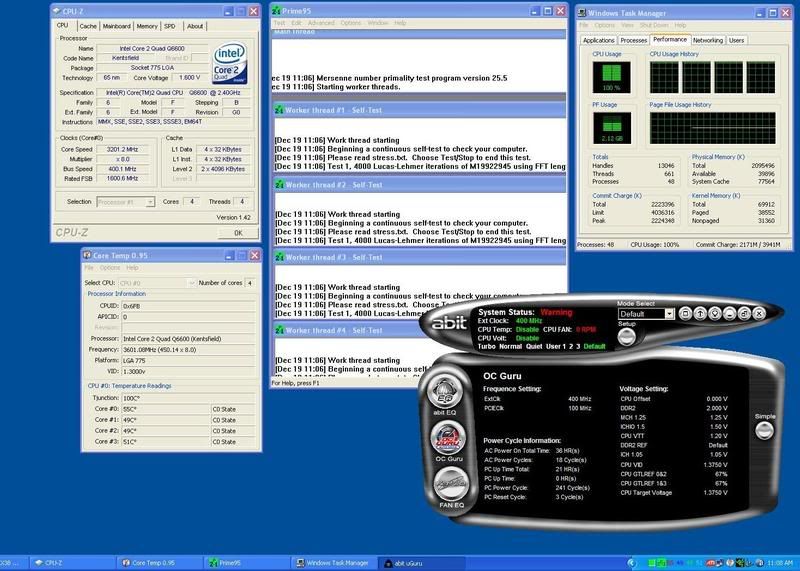This screenshot has width=800, height=571.
Task: Expand hidden tray icons with the arrow
Action: (x=632, y=563)
